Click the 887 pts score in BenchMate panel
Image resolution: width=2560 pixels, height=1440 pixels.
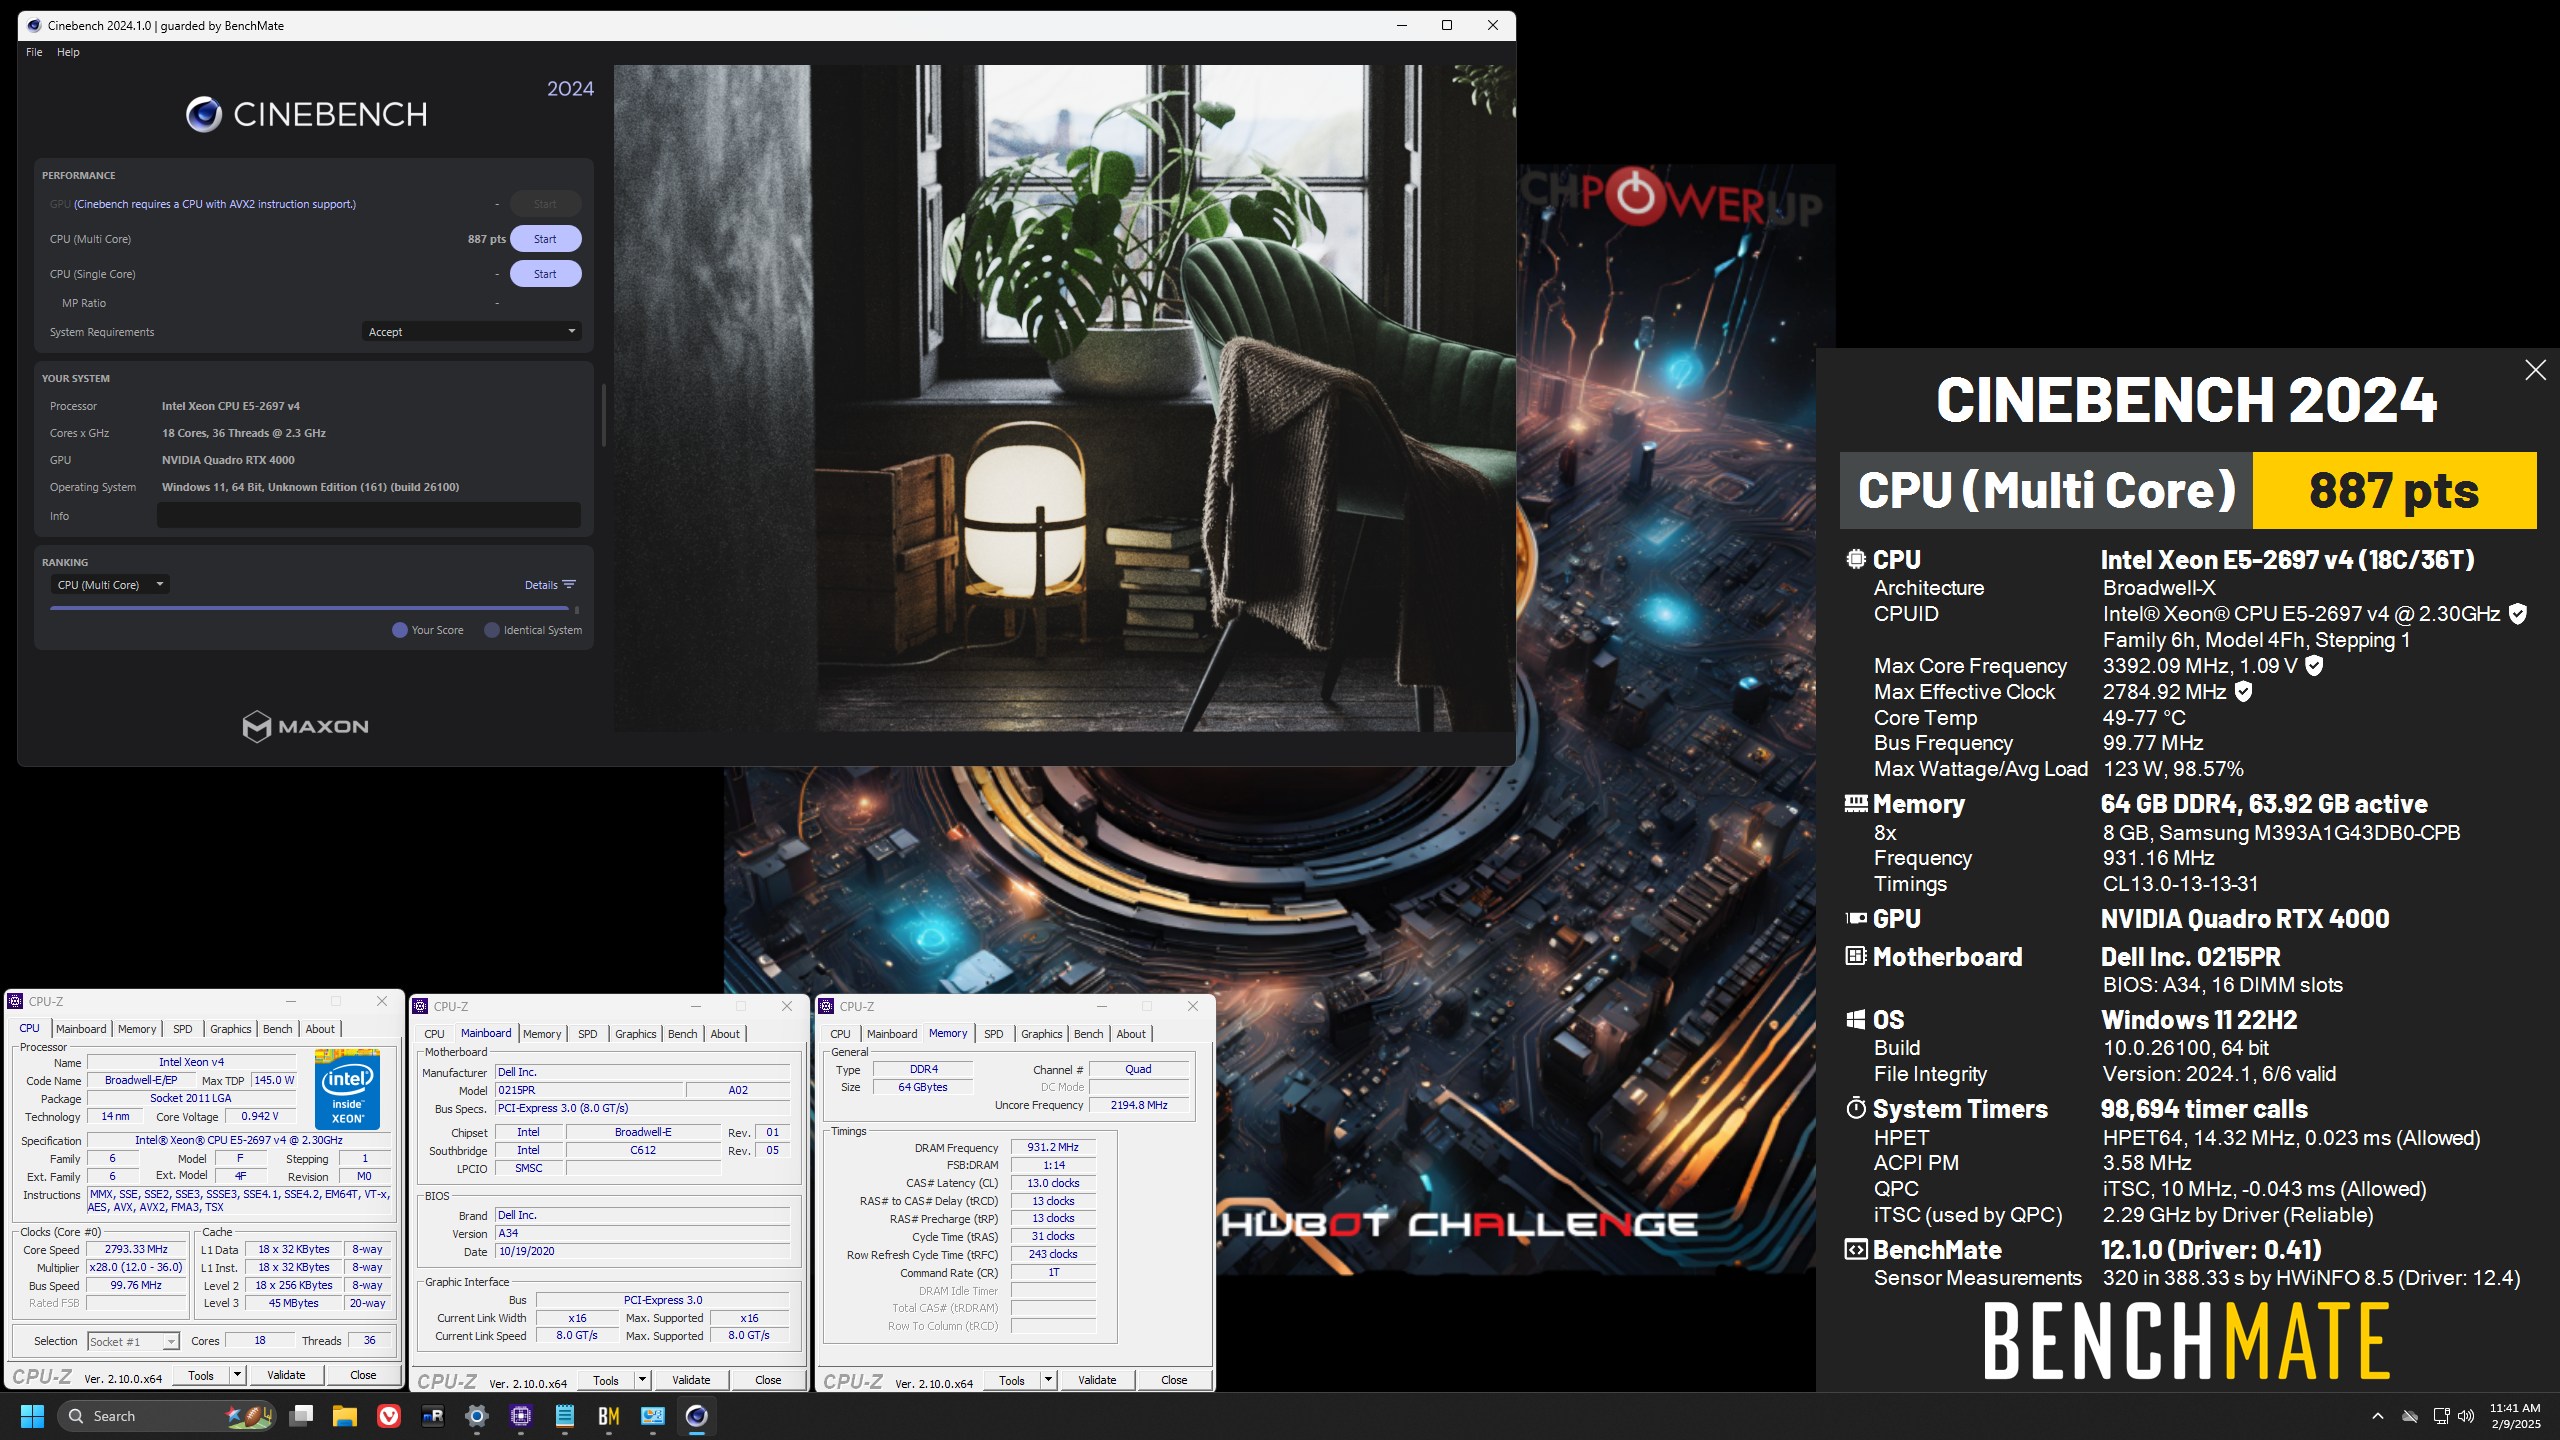(2394, 490)
